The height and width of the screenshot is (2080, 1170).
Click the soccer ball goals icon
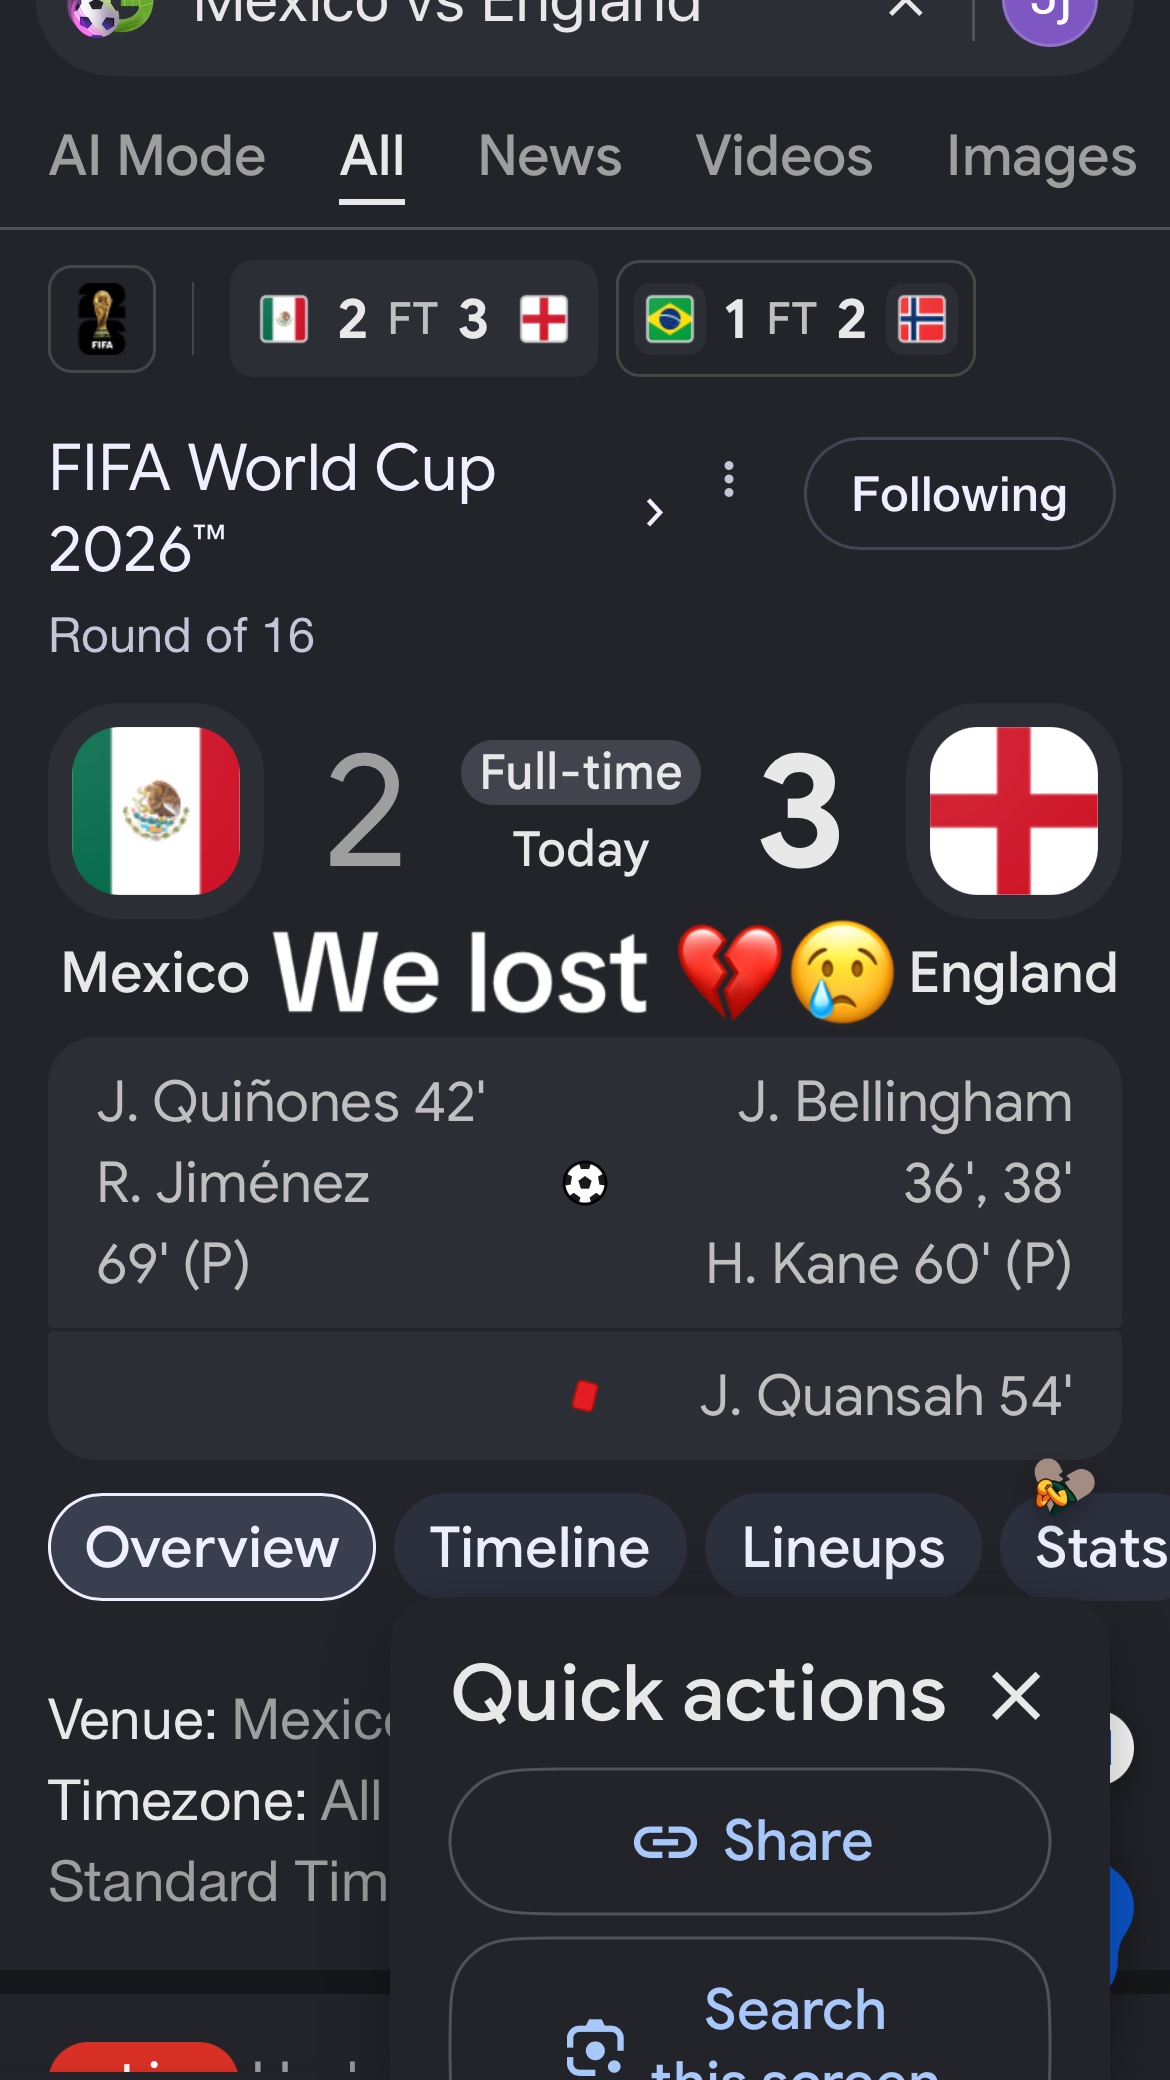pyautogui.click(x=585, y=1183)
